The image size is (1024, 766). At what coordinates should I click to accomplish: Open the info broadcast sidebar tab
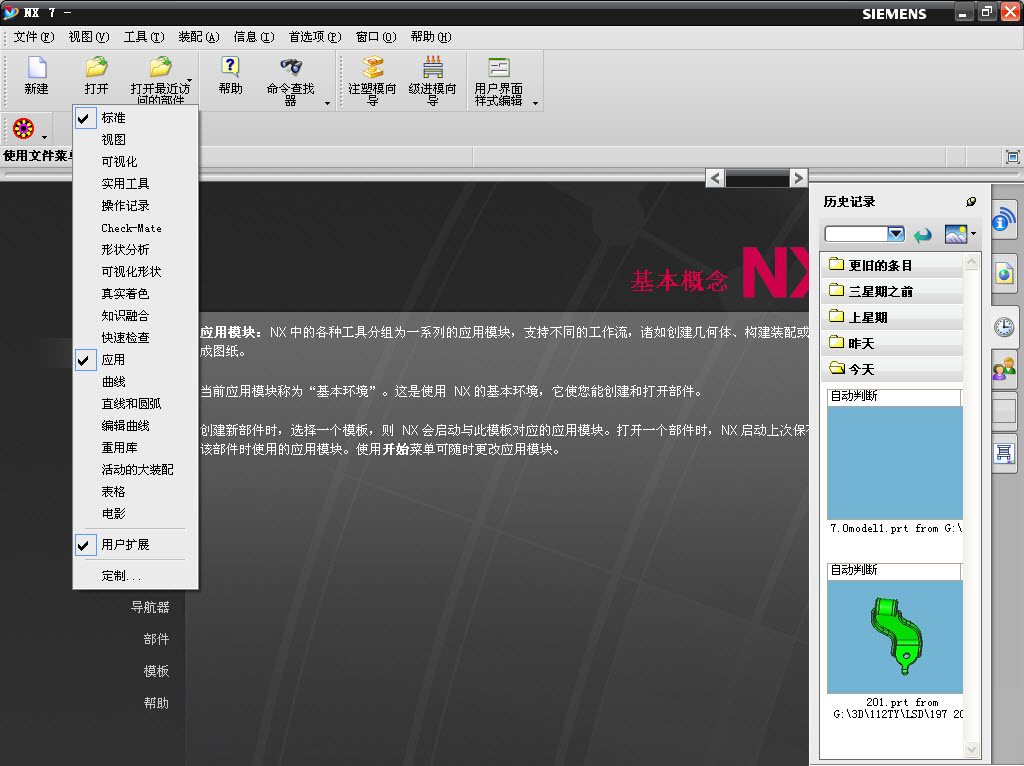pyautogui.click(x=1004, y=219)
